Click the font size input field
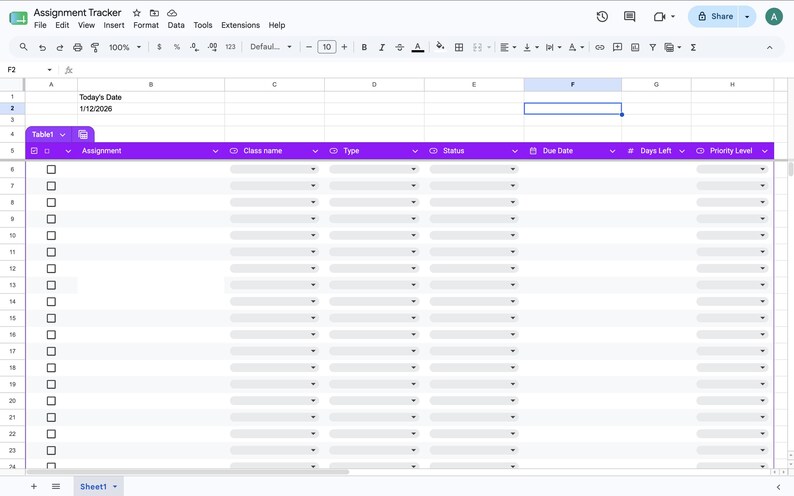The height and width of the screenshot is (496, 794). (x=327, y=47)
